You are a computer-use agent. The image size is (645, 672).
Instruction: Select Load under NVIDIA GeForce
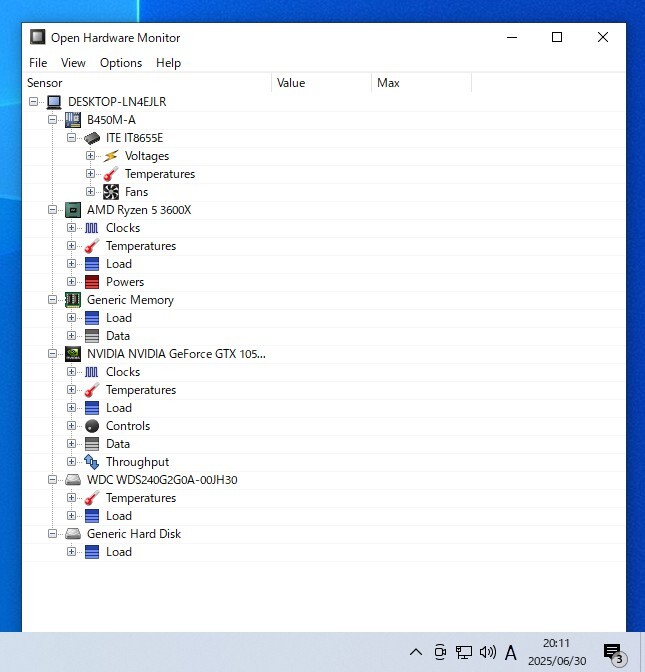point(119,408)
